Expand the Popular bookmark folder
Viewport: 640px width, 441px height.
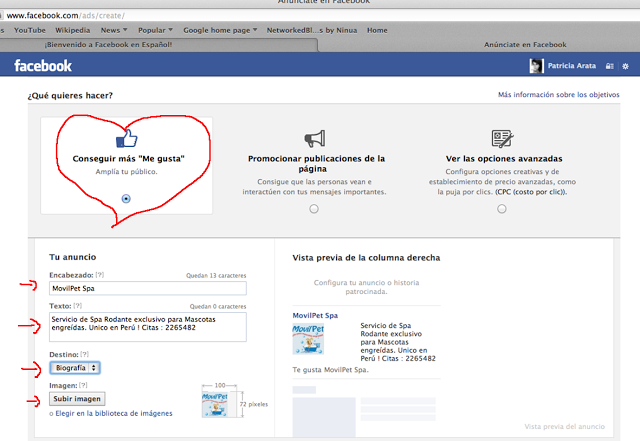[x=156, y=30]
